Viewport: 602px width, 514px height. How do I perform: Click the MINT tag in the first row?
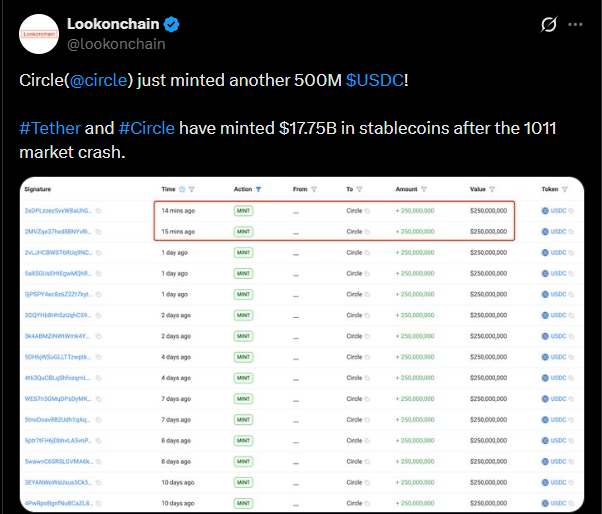[243, 211]
